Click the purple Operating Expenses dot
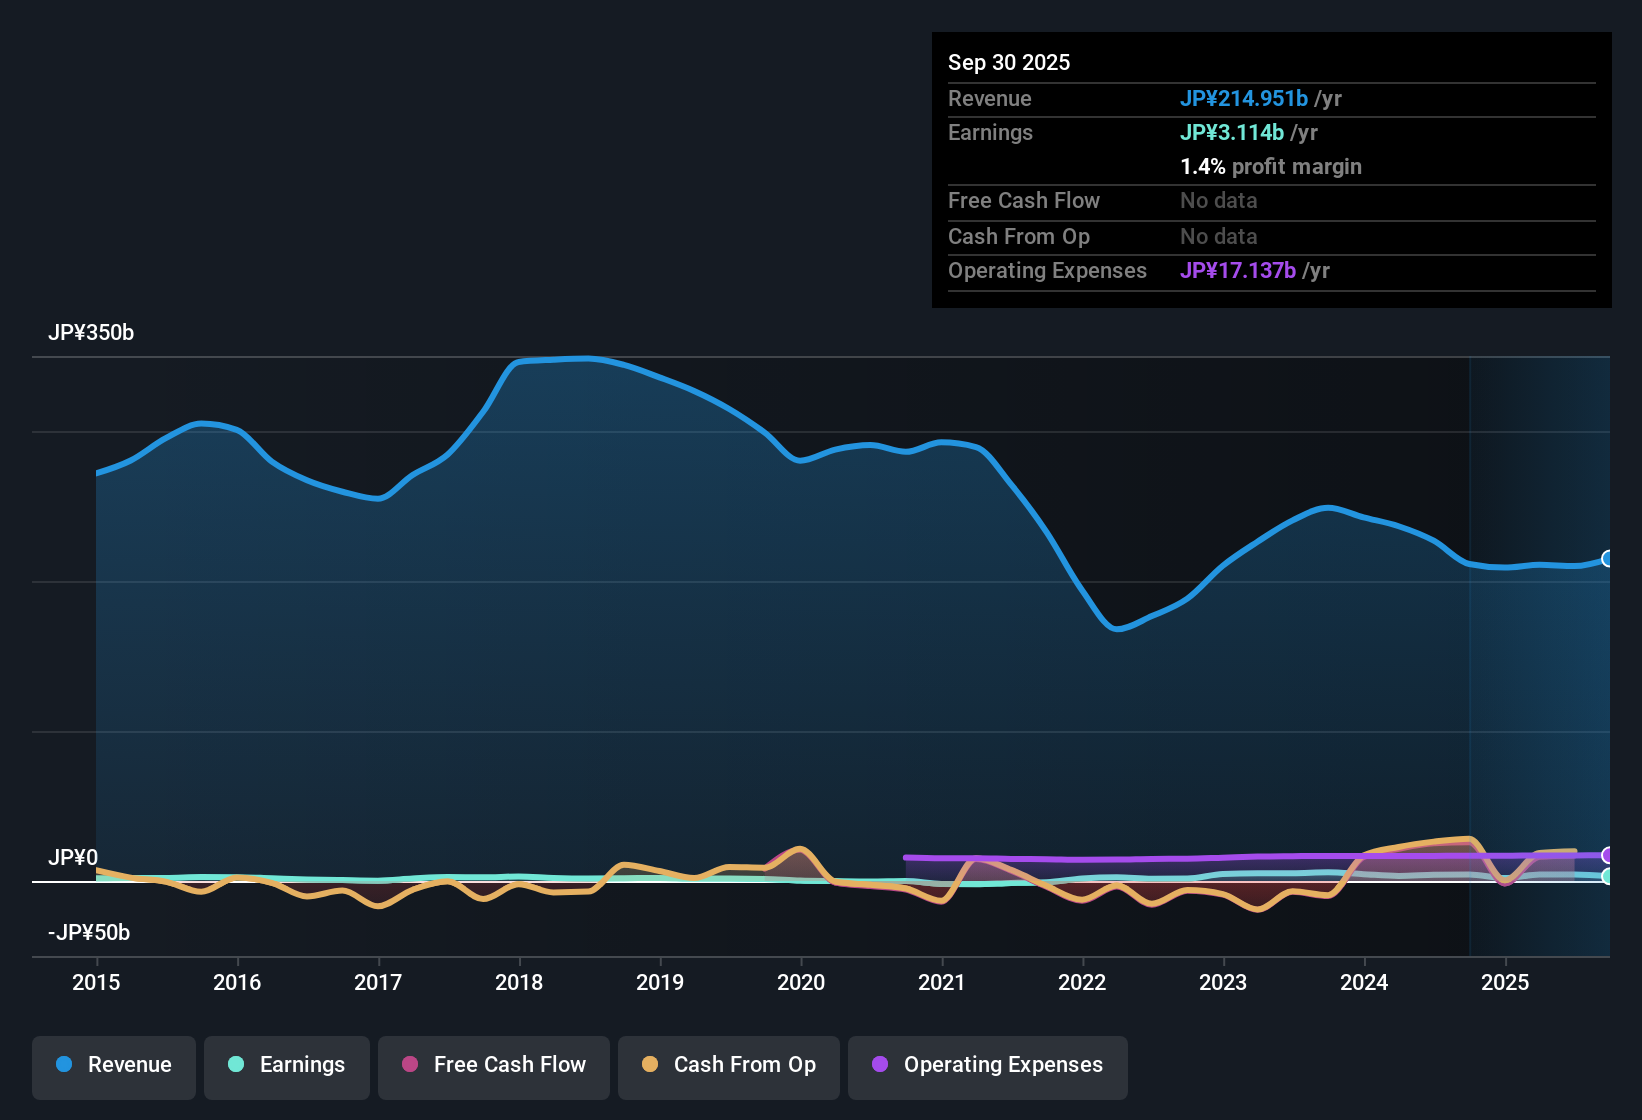Screen dimensions: 1642x1120 880,1065
